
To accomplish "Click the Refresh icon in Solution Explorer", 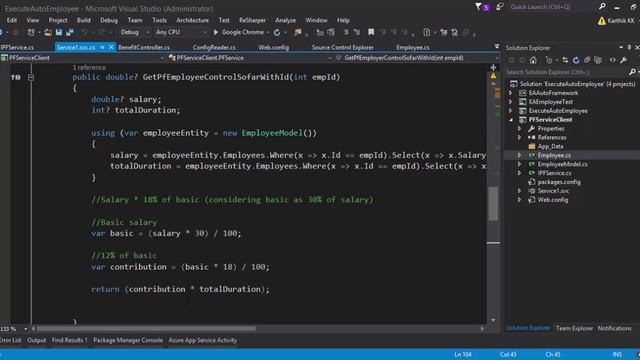I will tap(576, 60).
